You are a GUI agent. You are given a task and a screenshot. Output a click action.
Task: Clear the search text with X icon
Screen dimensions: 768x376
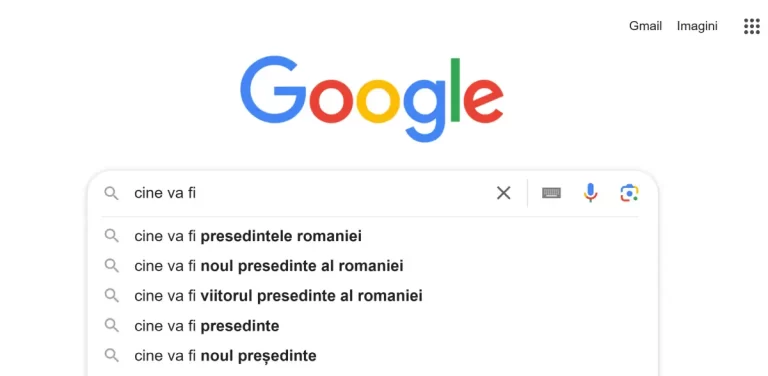(504, 193)
